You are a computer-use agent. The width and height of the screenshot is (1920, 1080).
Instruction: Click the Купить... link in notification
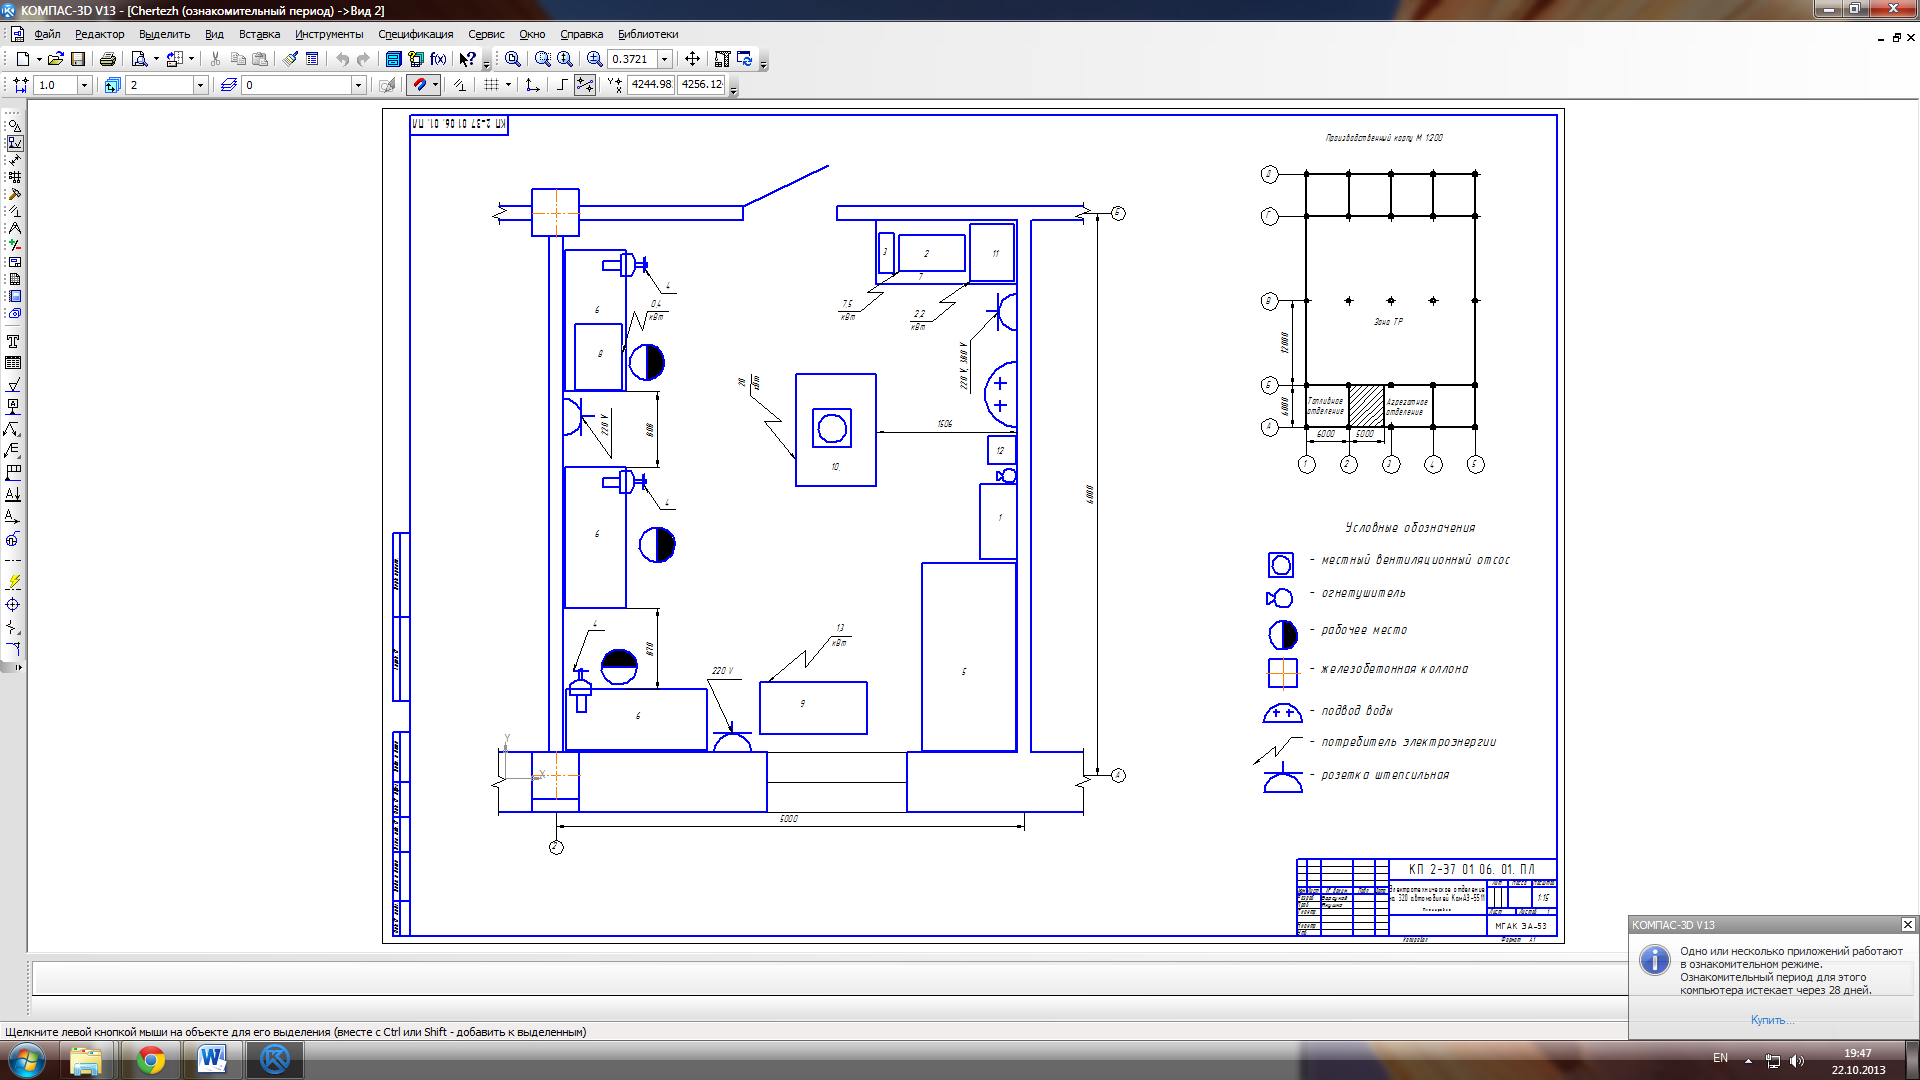click(1771, 1020)
